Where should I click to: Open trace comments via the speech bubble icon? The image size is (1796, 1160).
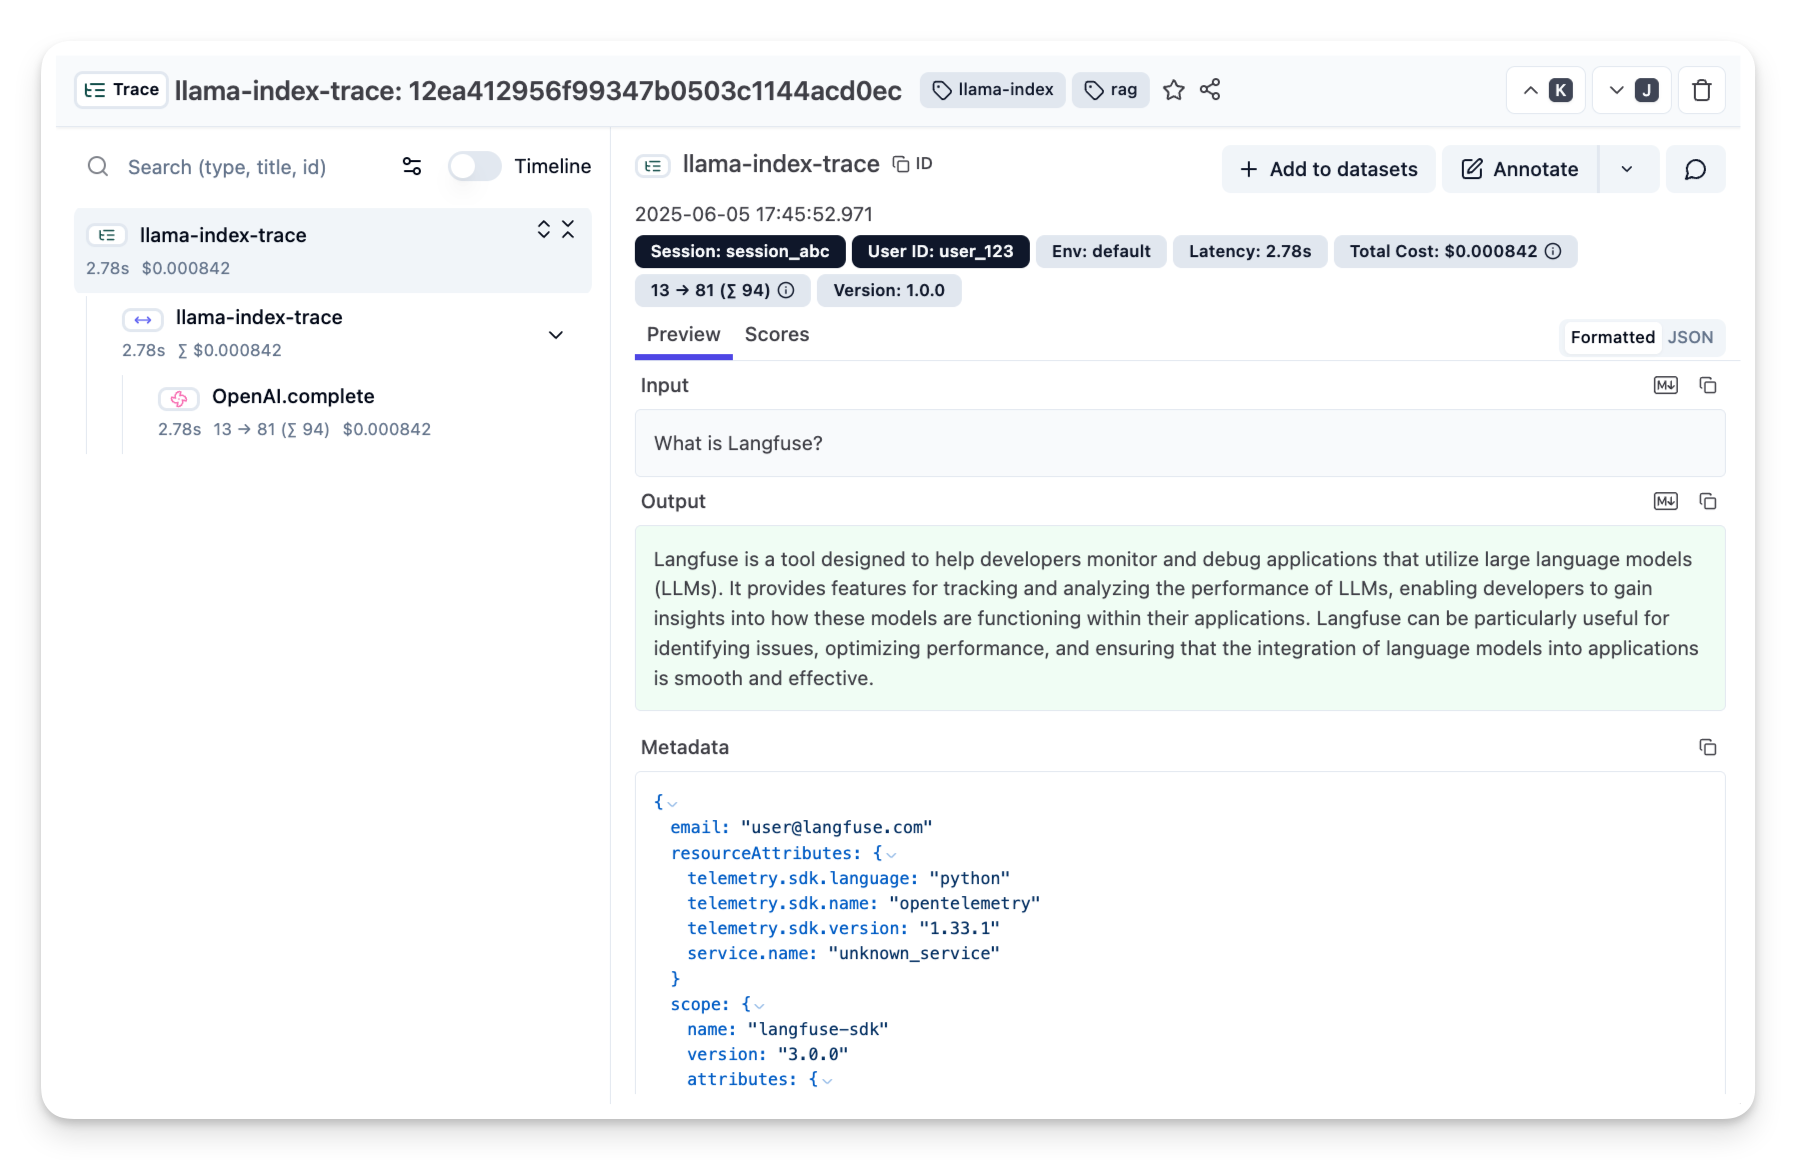point(1695,169)
